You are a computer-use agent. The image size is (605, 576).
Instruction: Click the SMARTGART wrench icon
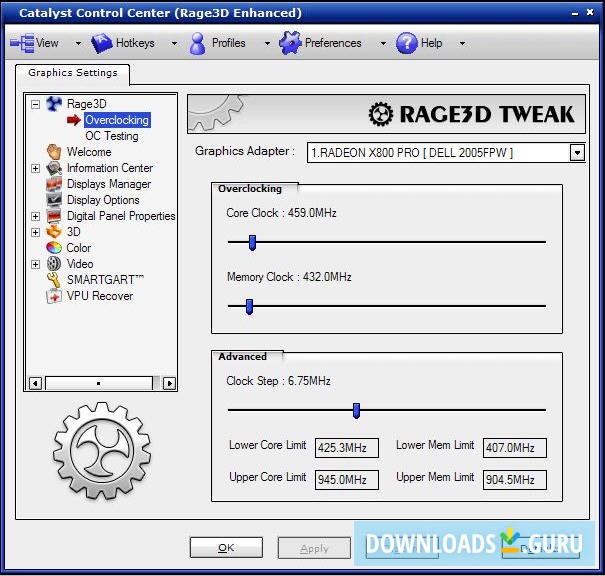coord(54,280)
